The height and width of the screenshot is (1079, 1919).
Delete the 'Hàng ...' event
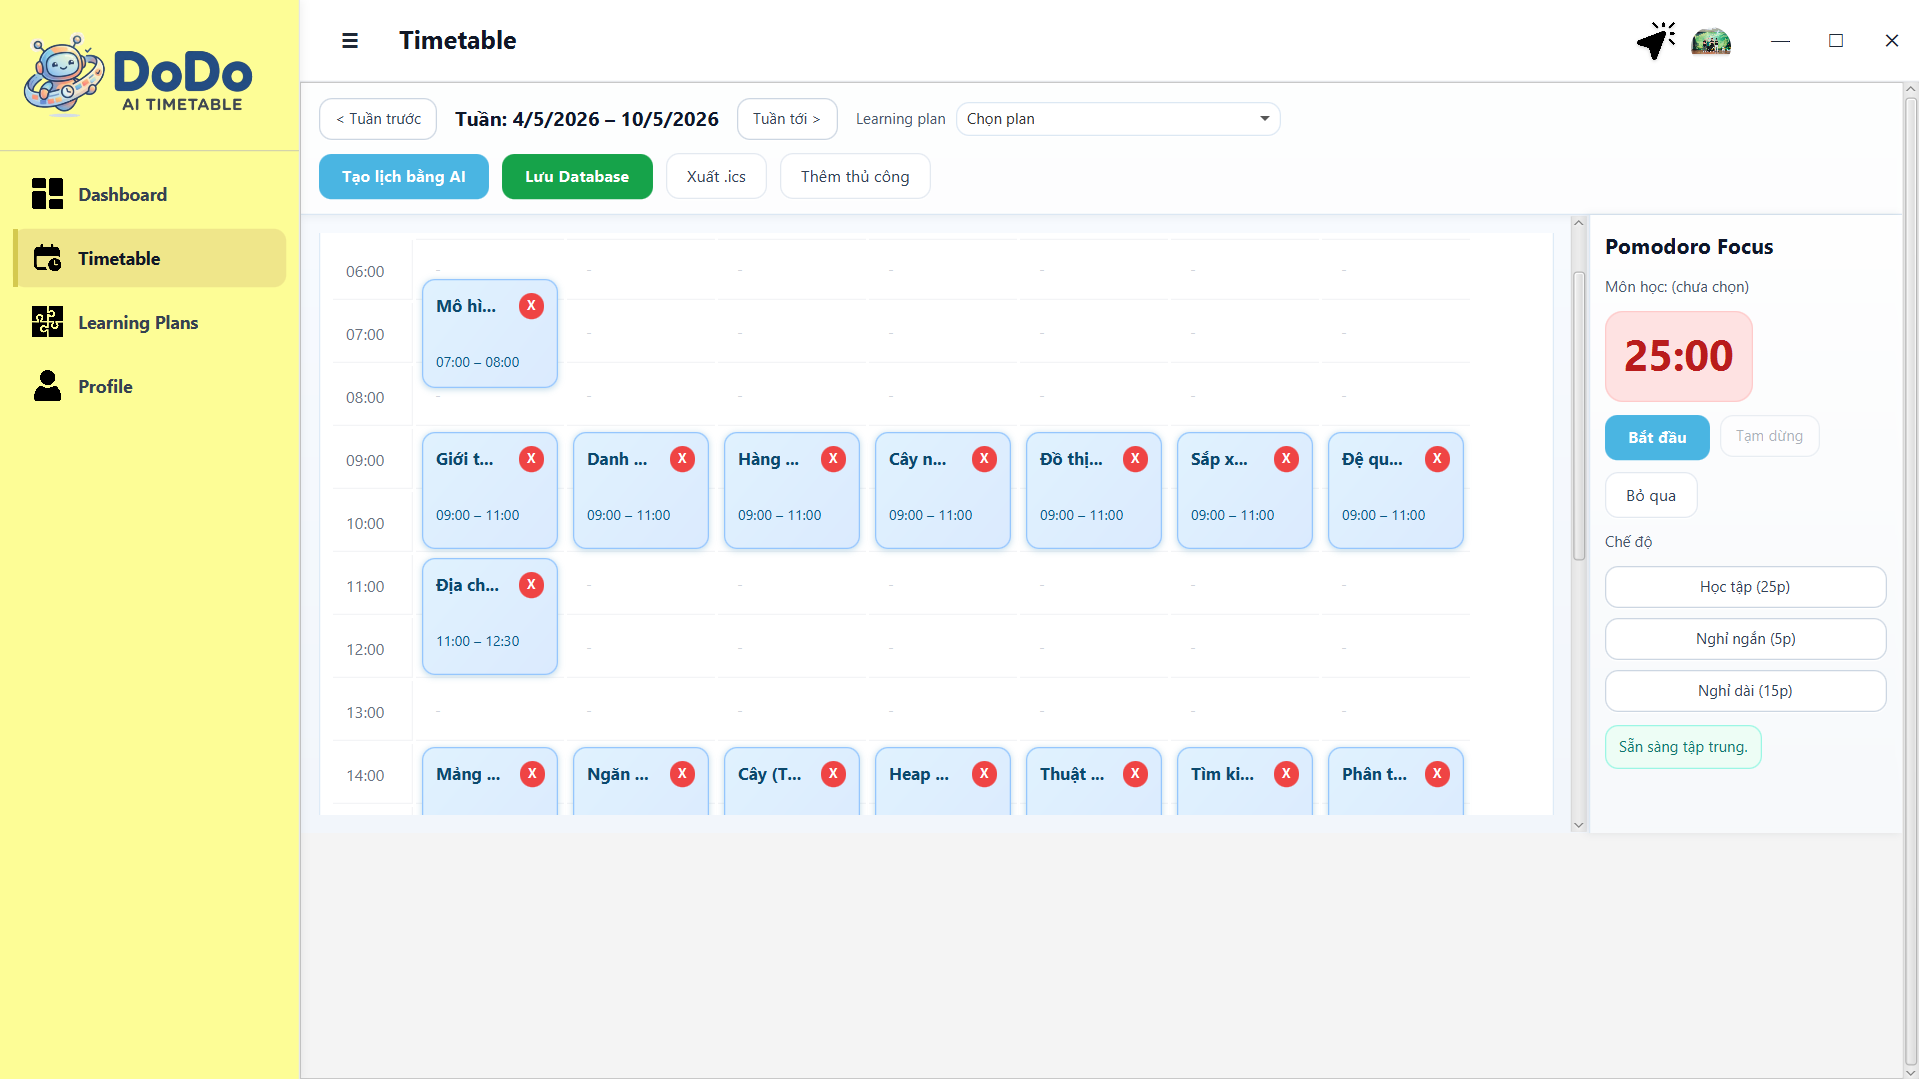[x=833, y=459]
